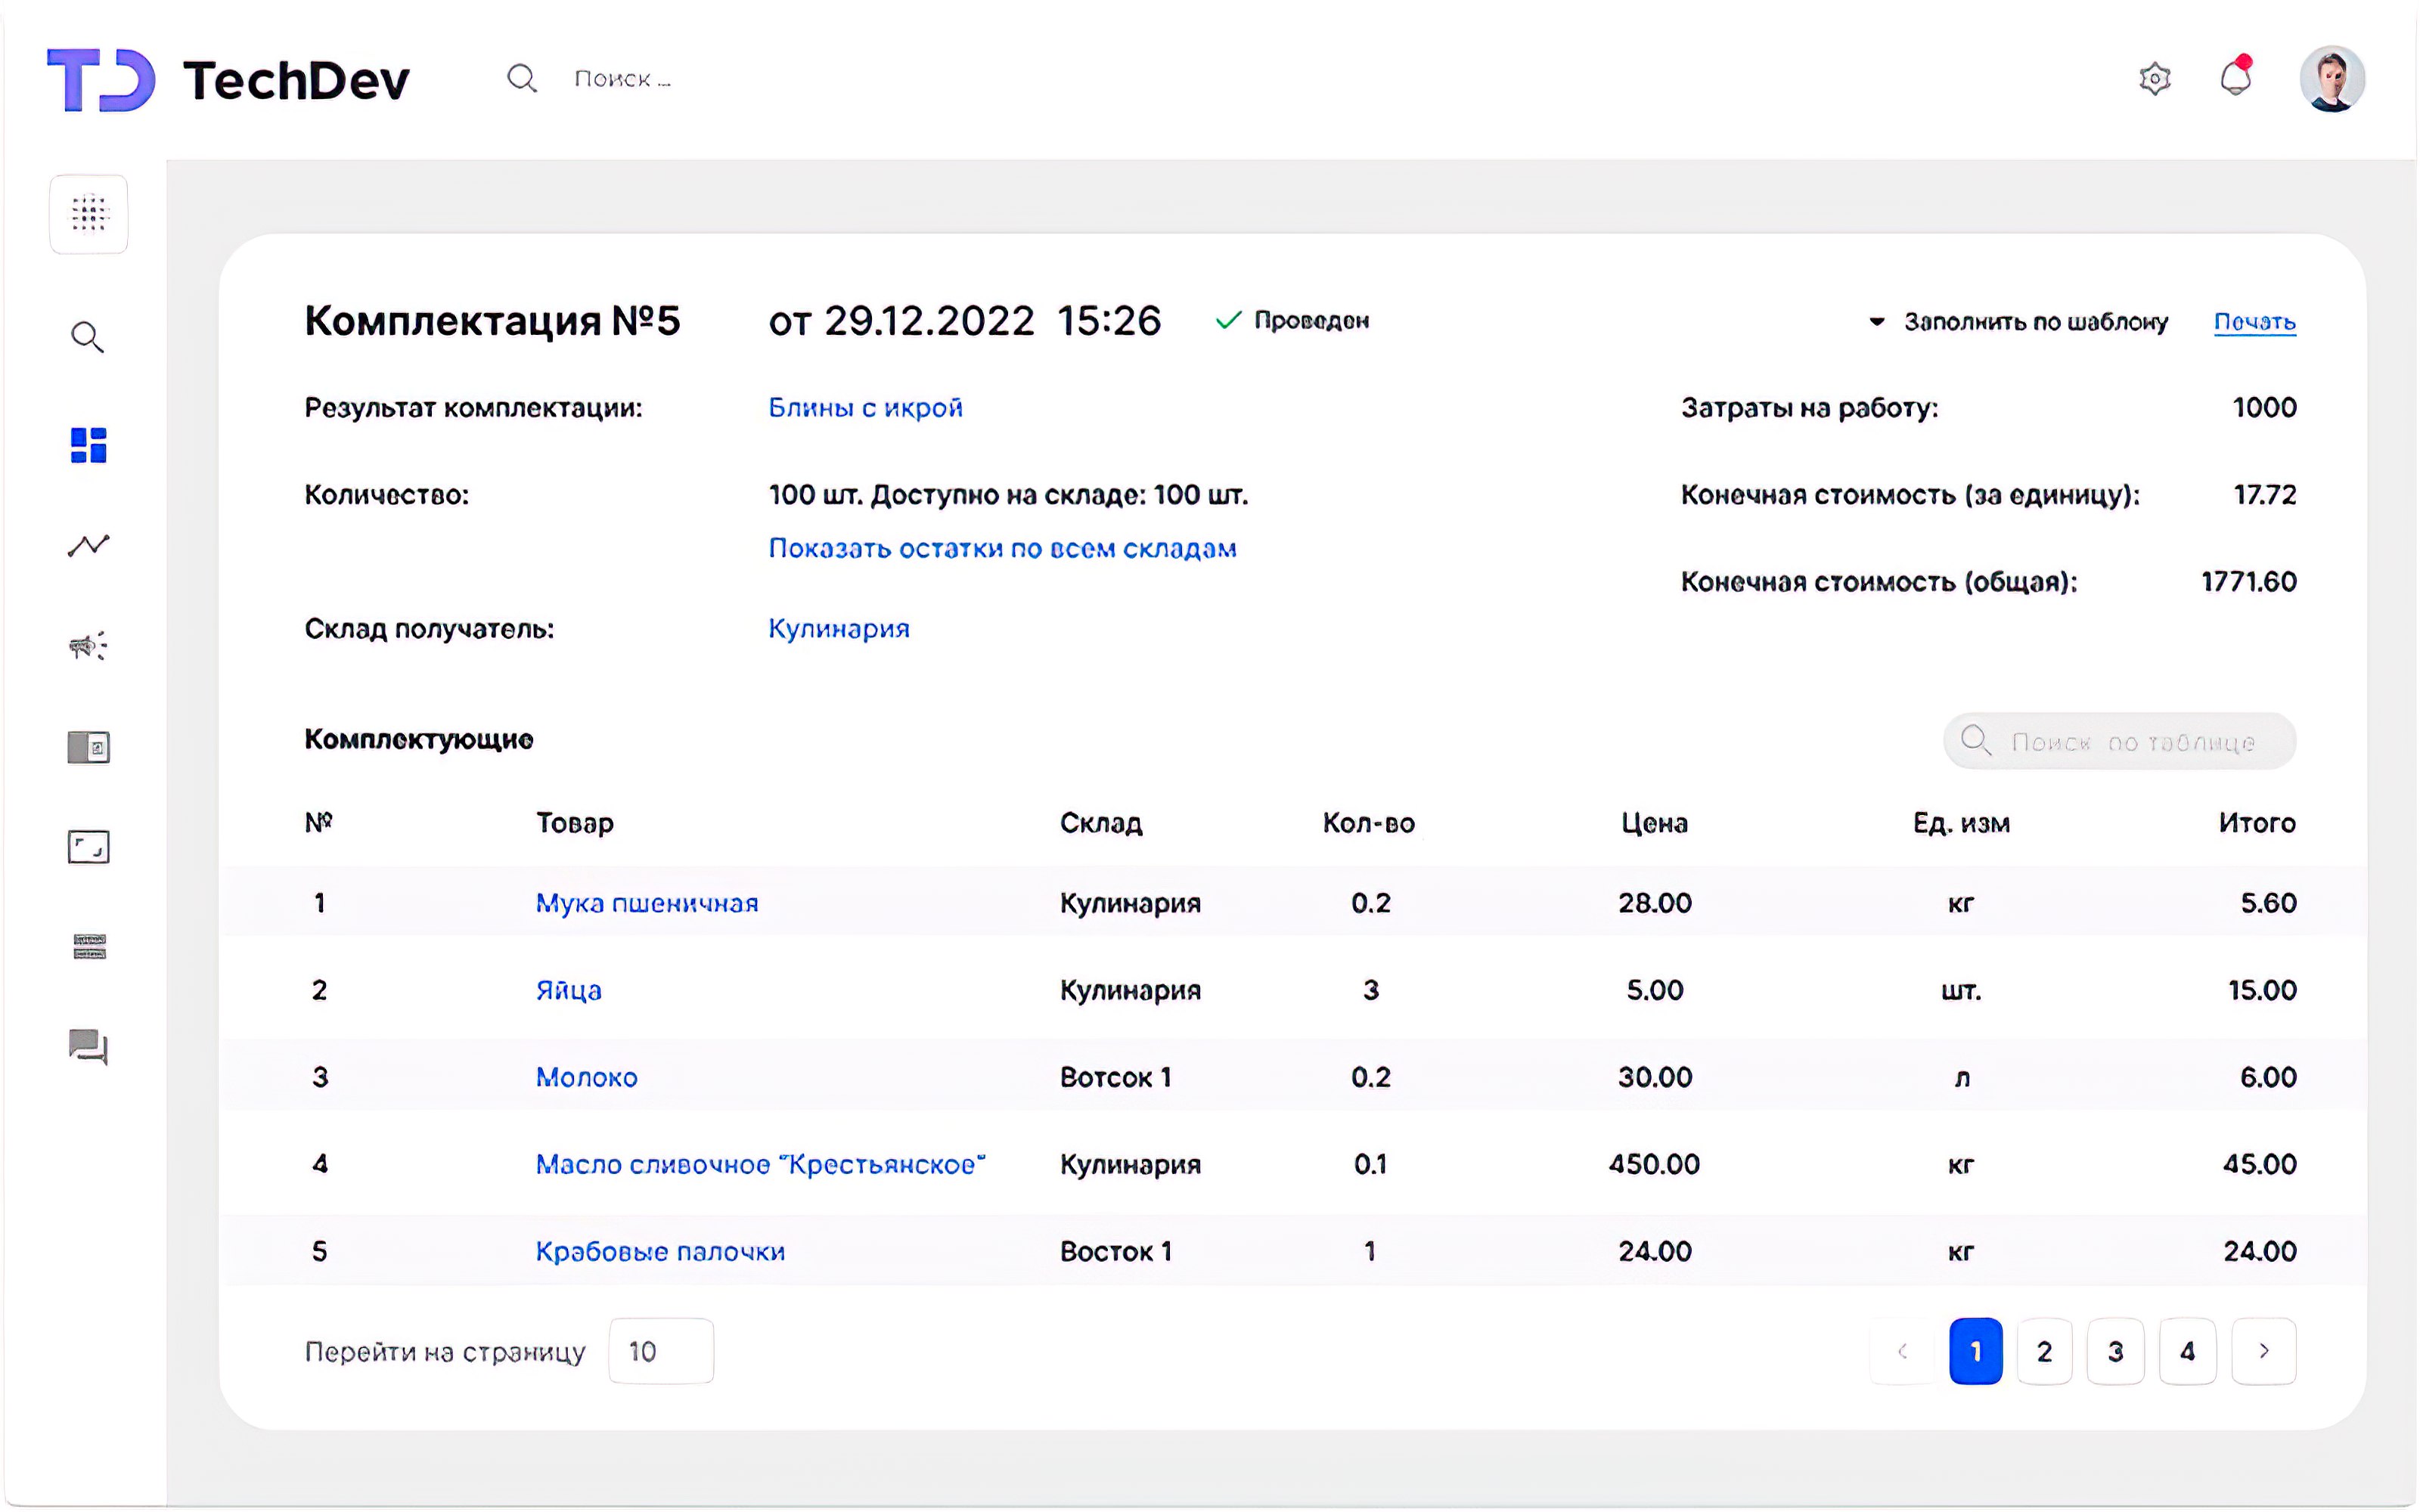The image size is (2420, 1512).
Task: Focus the 'Перейти на страницу' number field
Action: coord(660,1351)
